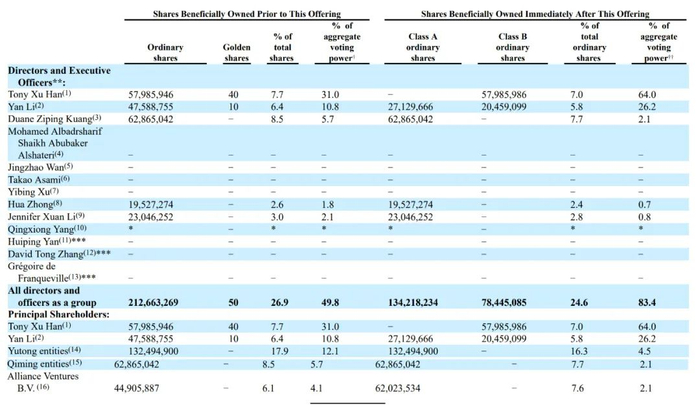This screenshot has height=407, width=700.
Task: Click the 62,023,534 Alliance Ventures Class A cell
Action: 398,388
